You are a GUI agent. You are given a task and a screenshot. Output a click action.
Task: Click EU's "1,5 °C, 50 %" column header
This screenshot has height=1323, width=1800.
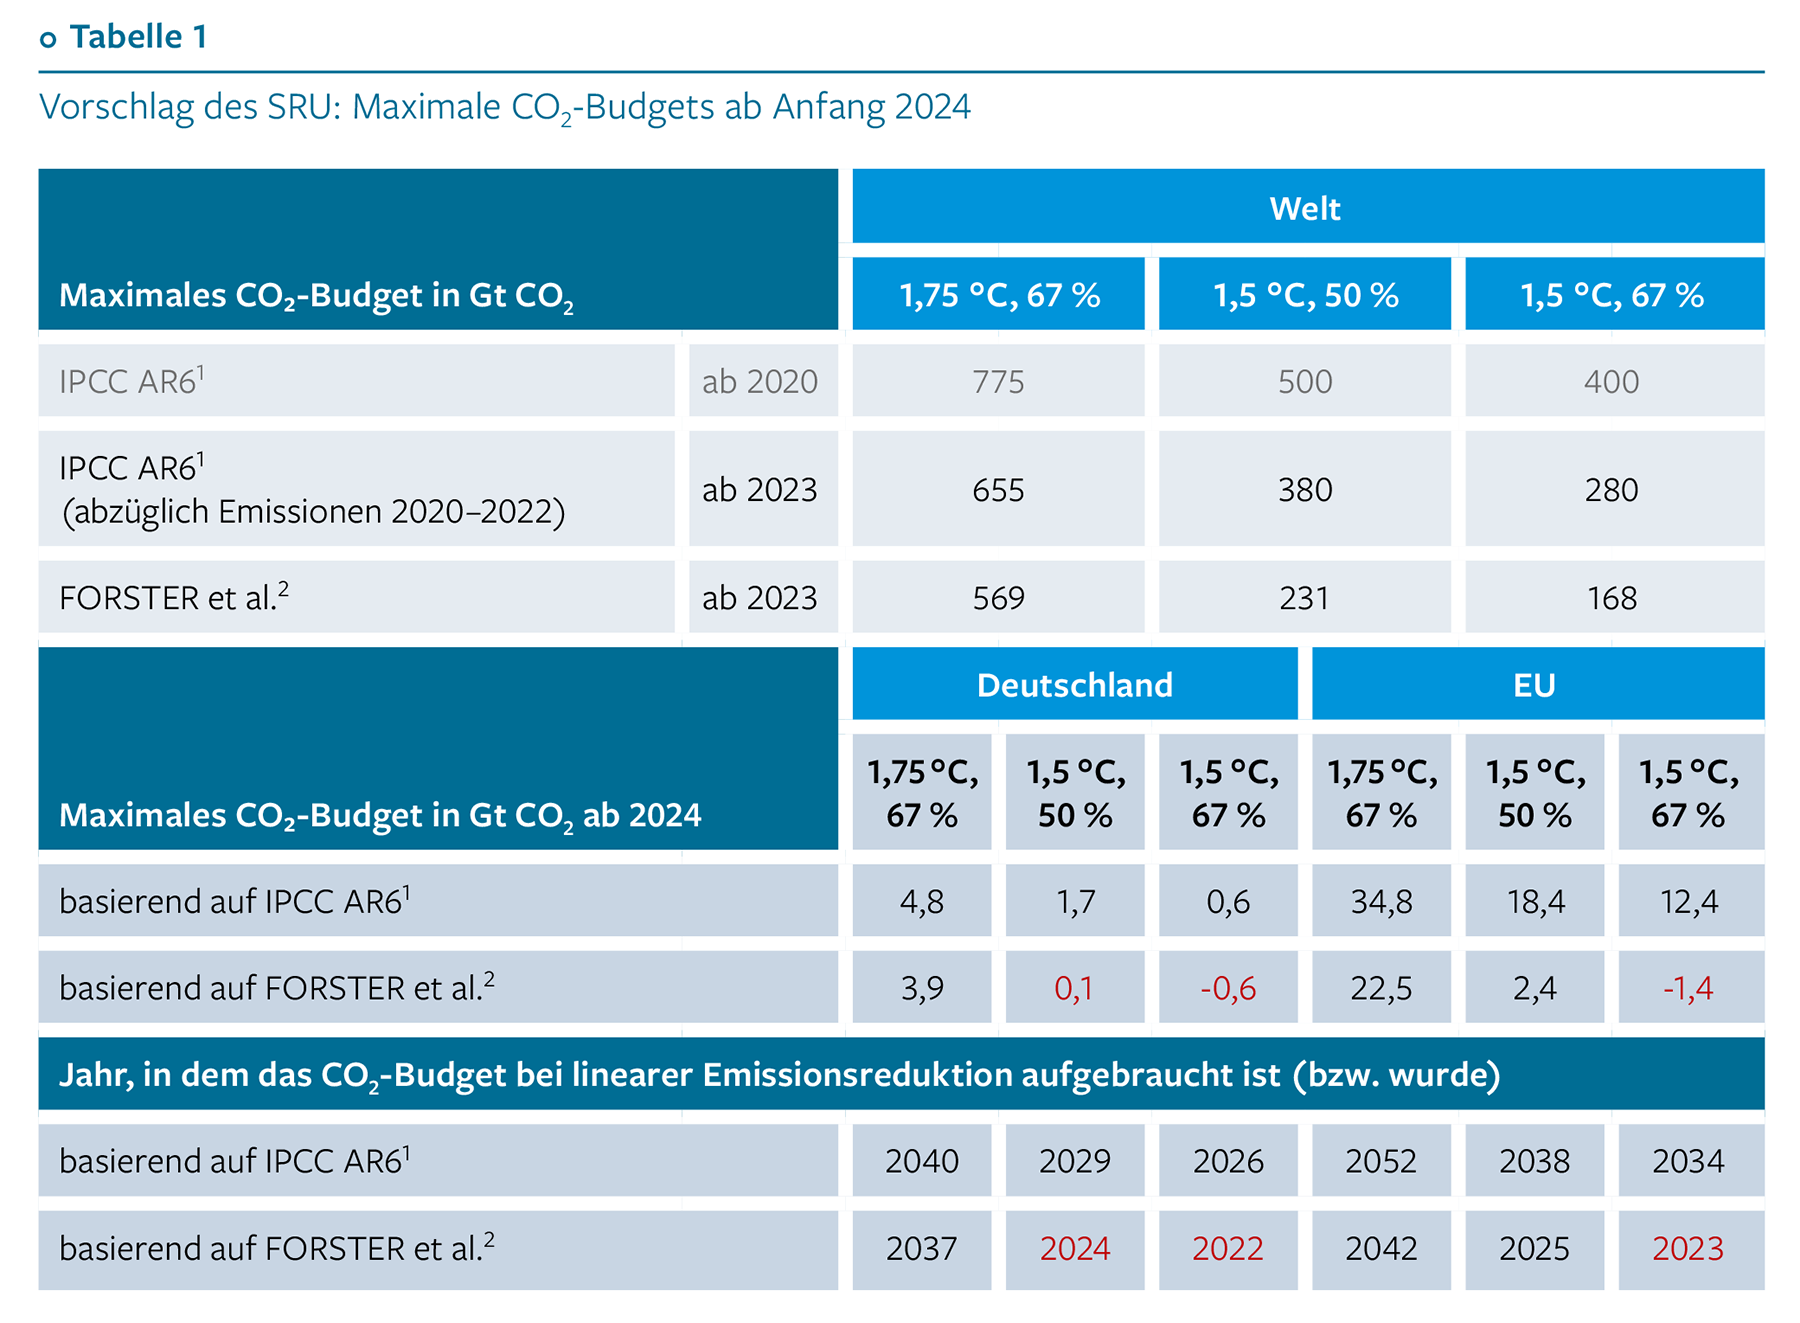tap(1535, 793)
